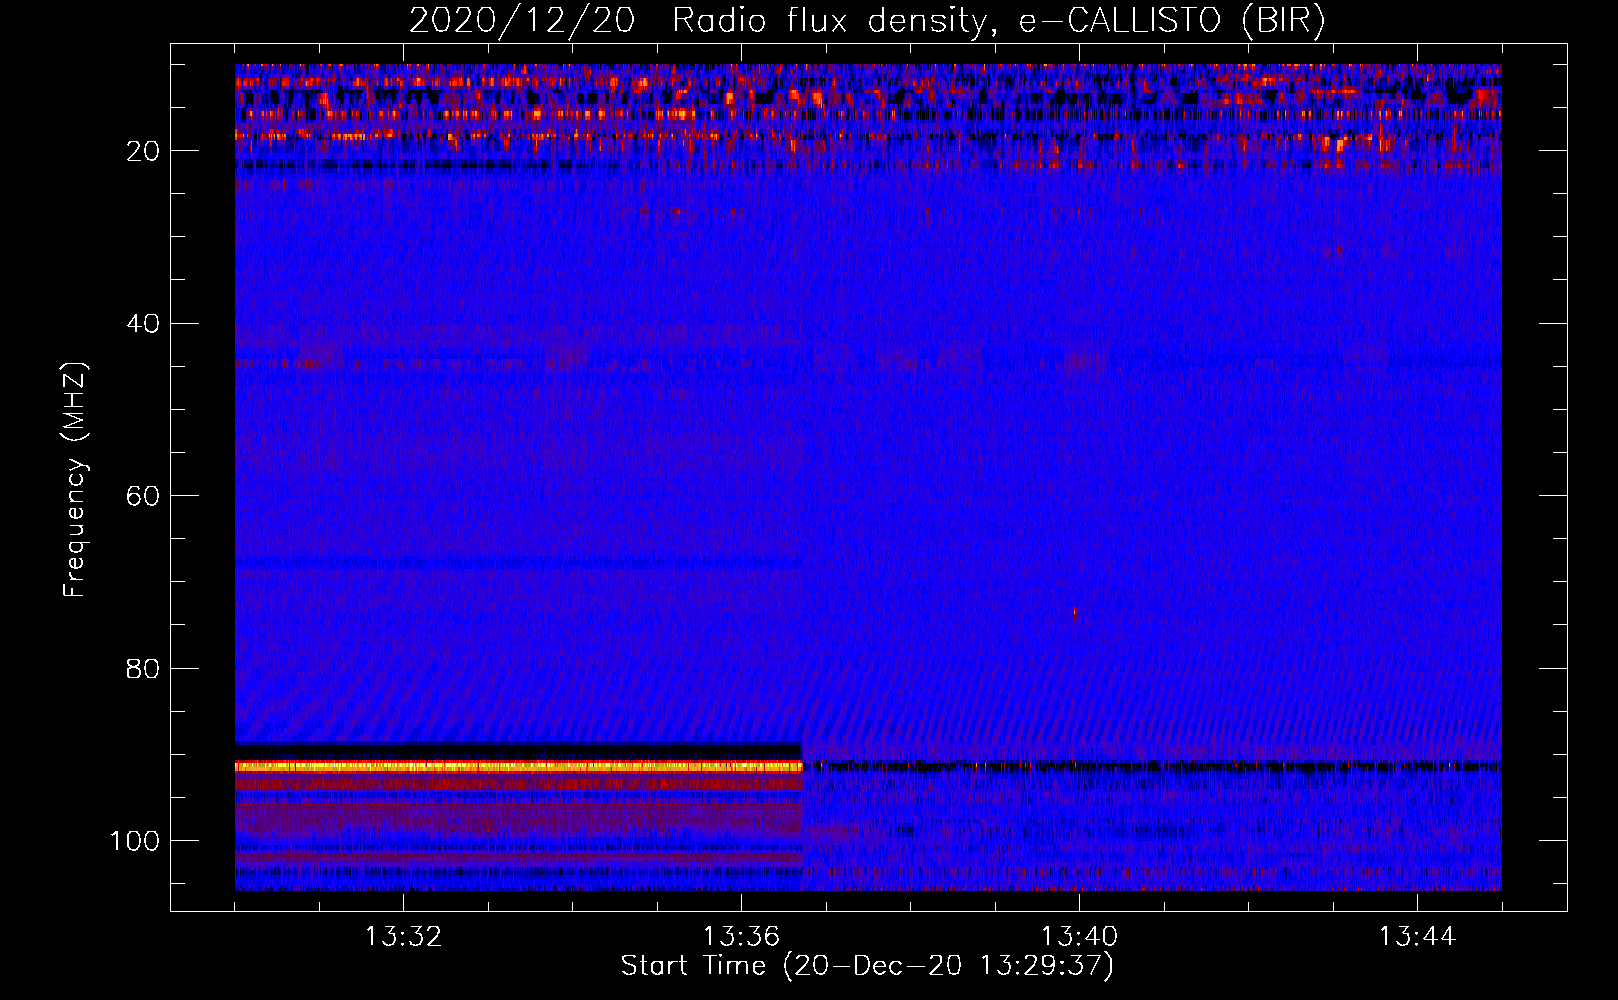Click the small red spot near 13:40 at 74 MHz

[1075, 614]
